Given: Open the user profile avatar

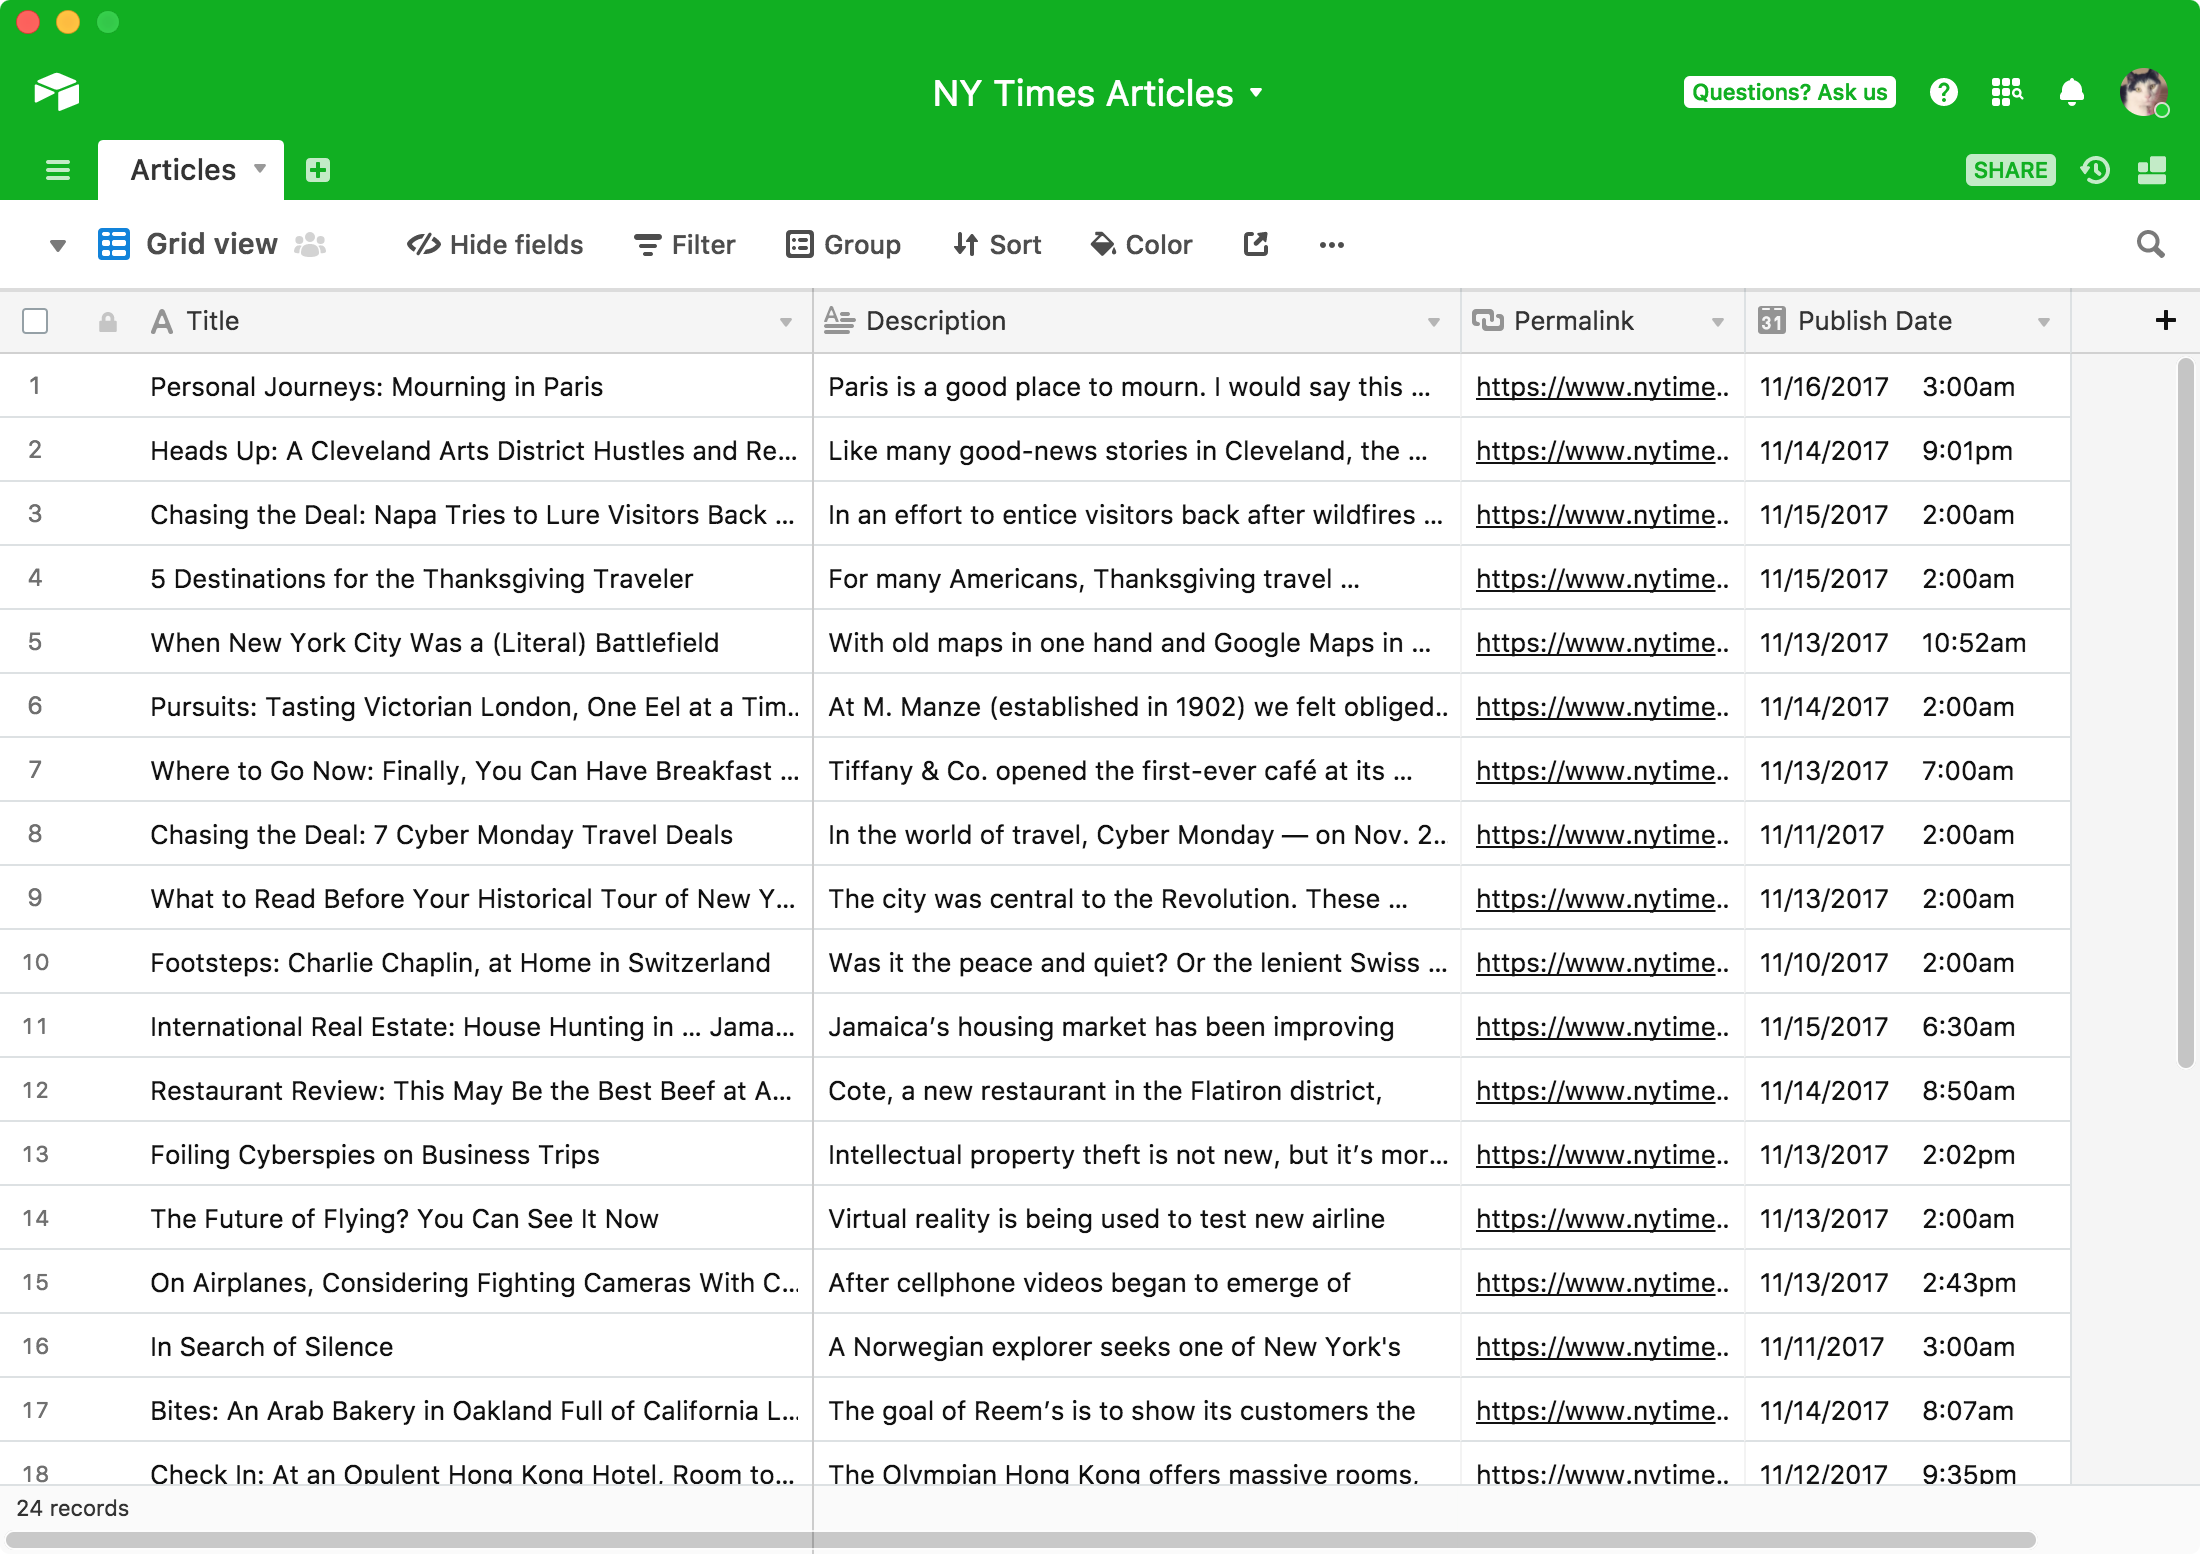Looking at the screenshot, I should coord(2144,92).
